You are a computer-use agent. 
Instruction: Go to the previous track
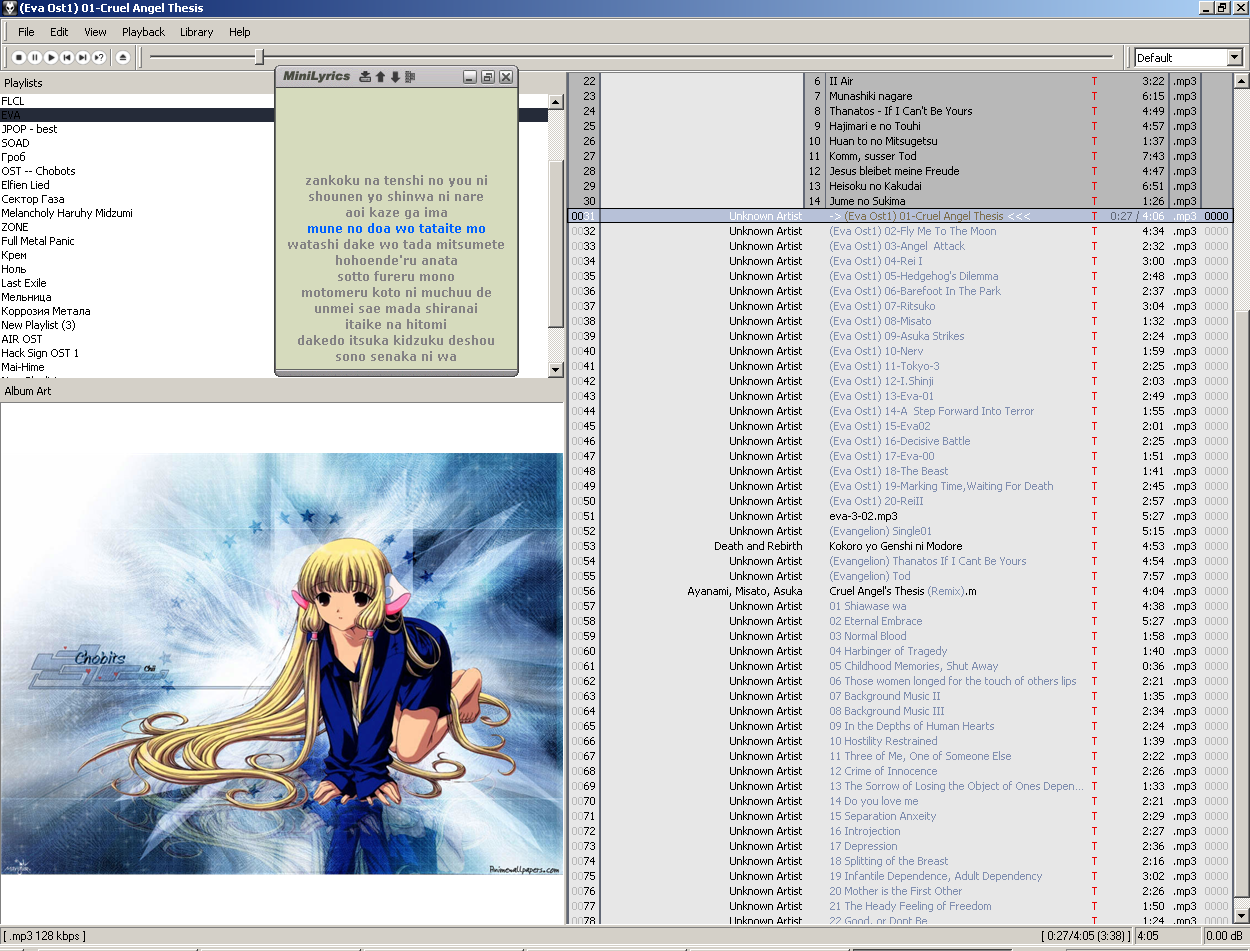click(66, 58)
